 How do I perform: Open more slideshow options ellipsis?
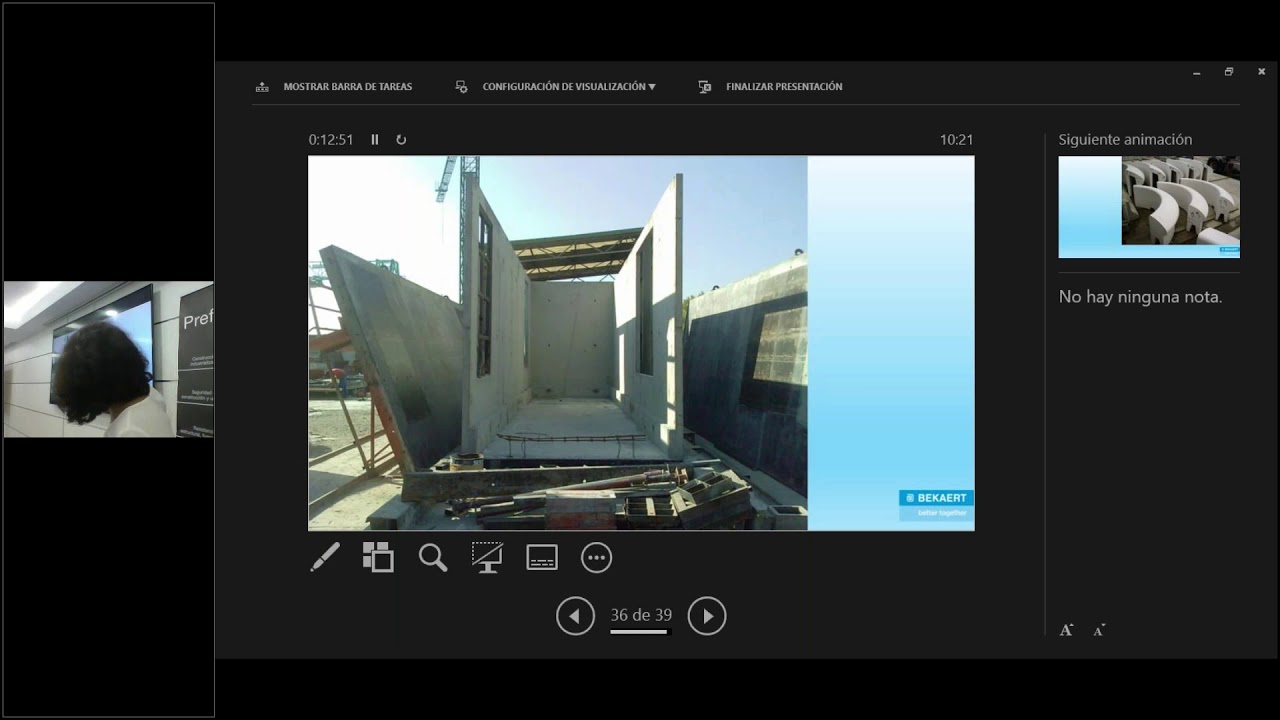click(x=596, y=557)
